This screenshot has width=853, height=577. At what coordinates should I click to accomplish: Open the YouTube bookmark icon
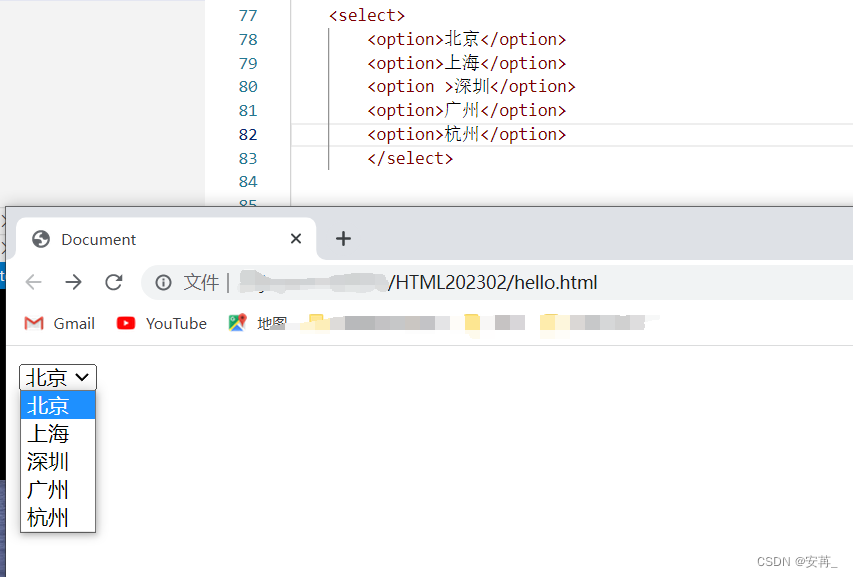point(126,323)
